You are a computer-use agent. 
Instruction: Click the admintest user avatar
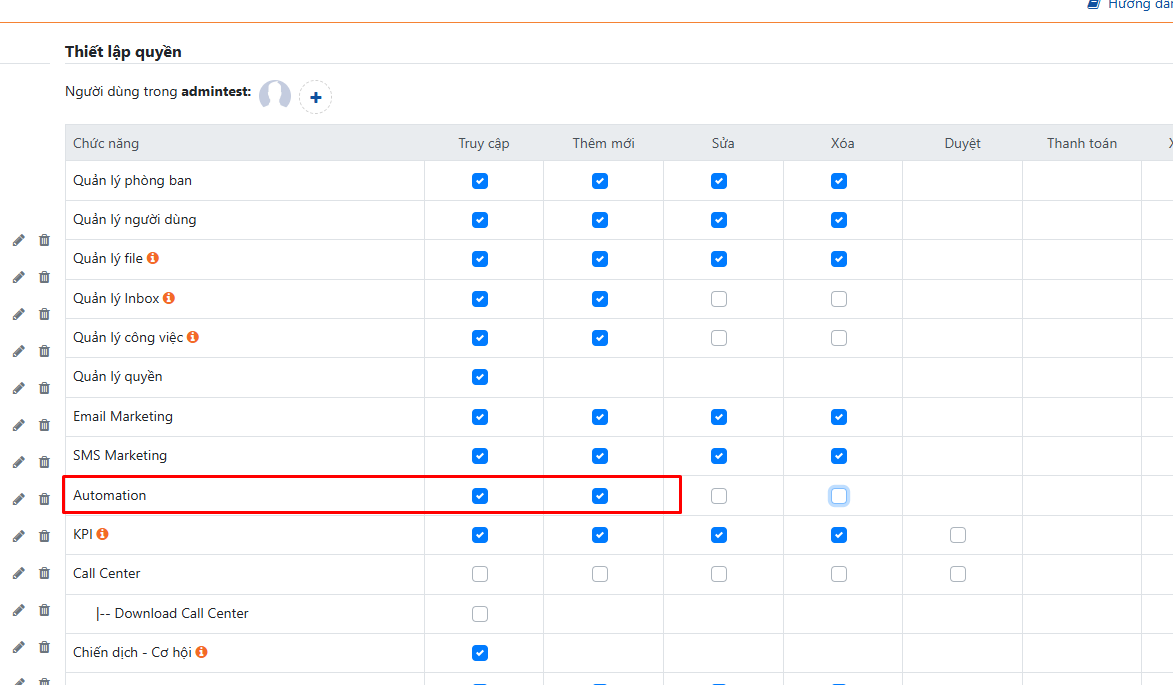[x=275, y=96]
